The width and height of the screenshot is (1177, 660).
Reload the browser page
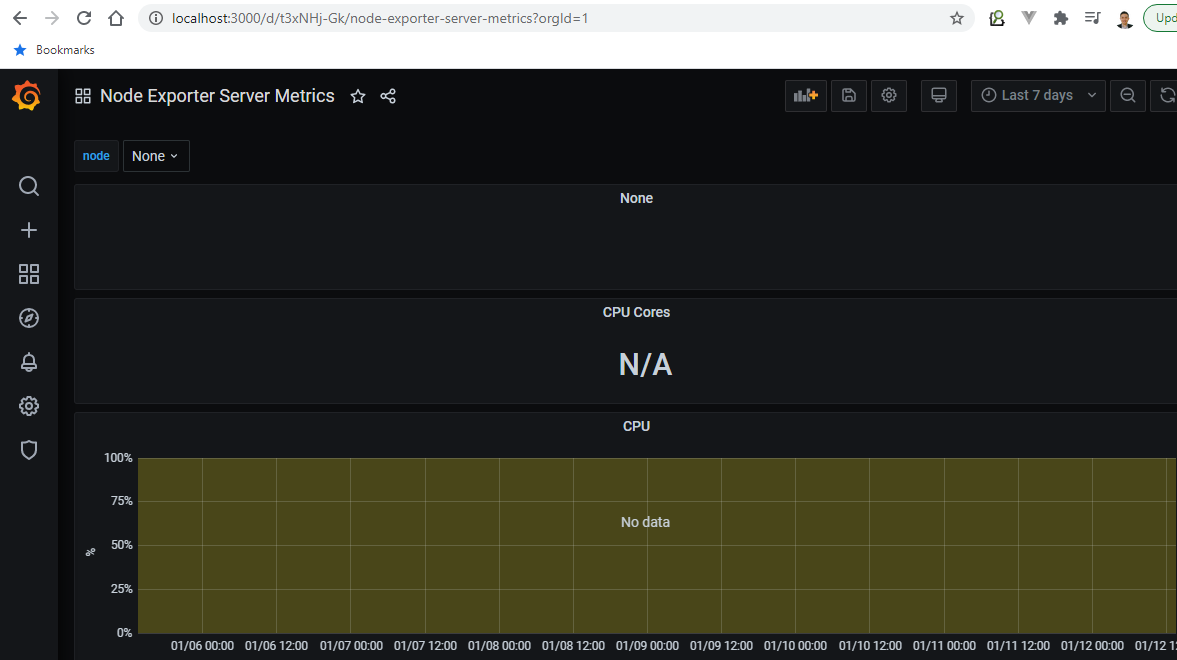[x=84, y=18]
